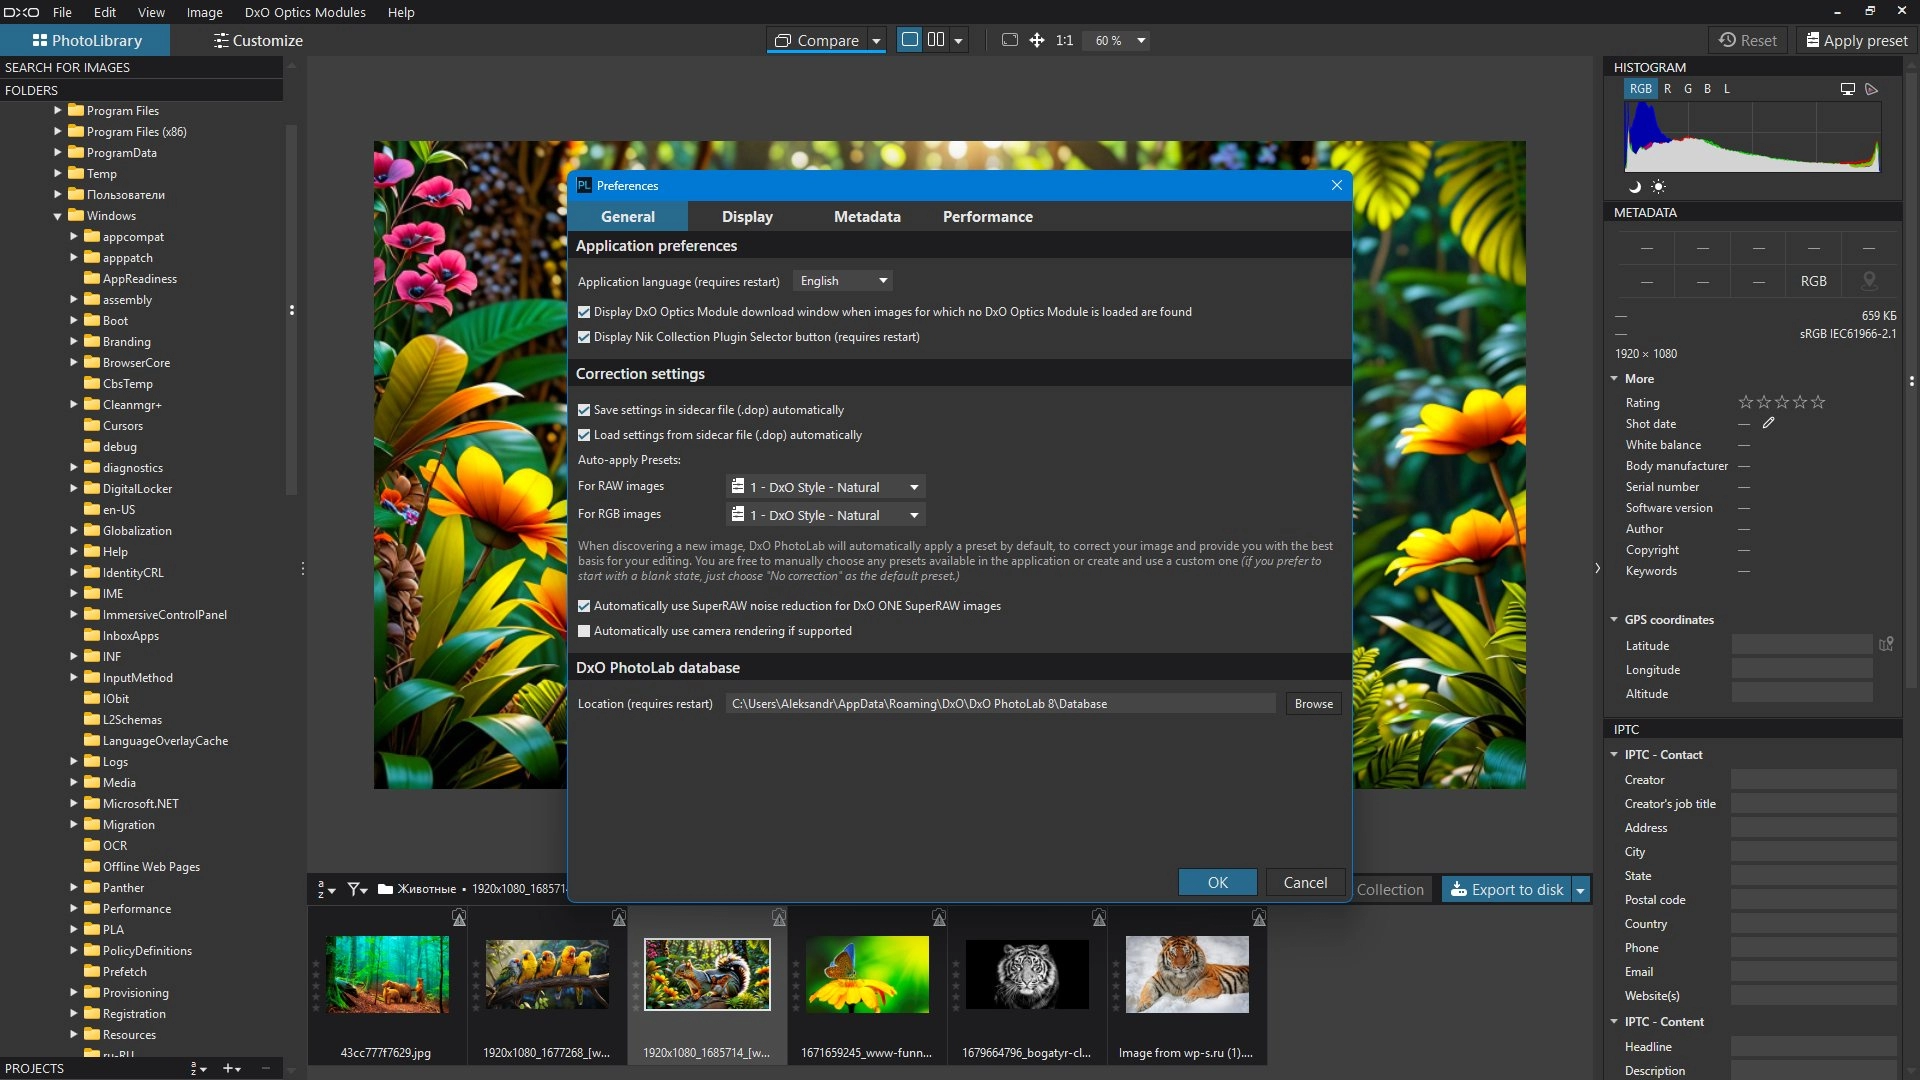Open the For RAW images preset dropdown
1920x1080 pixels.
[825, 487]
